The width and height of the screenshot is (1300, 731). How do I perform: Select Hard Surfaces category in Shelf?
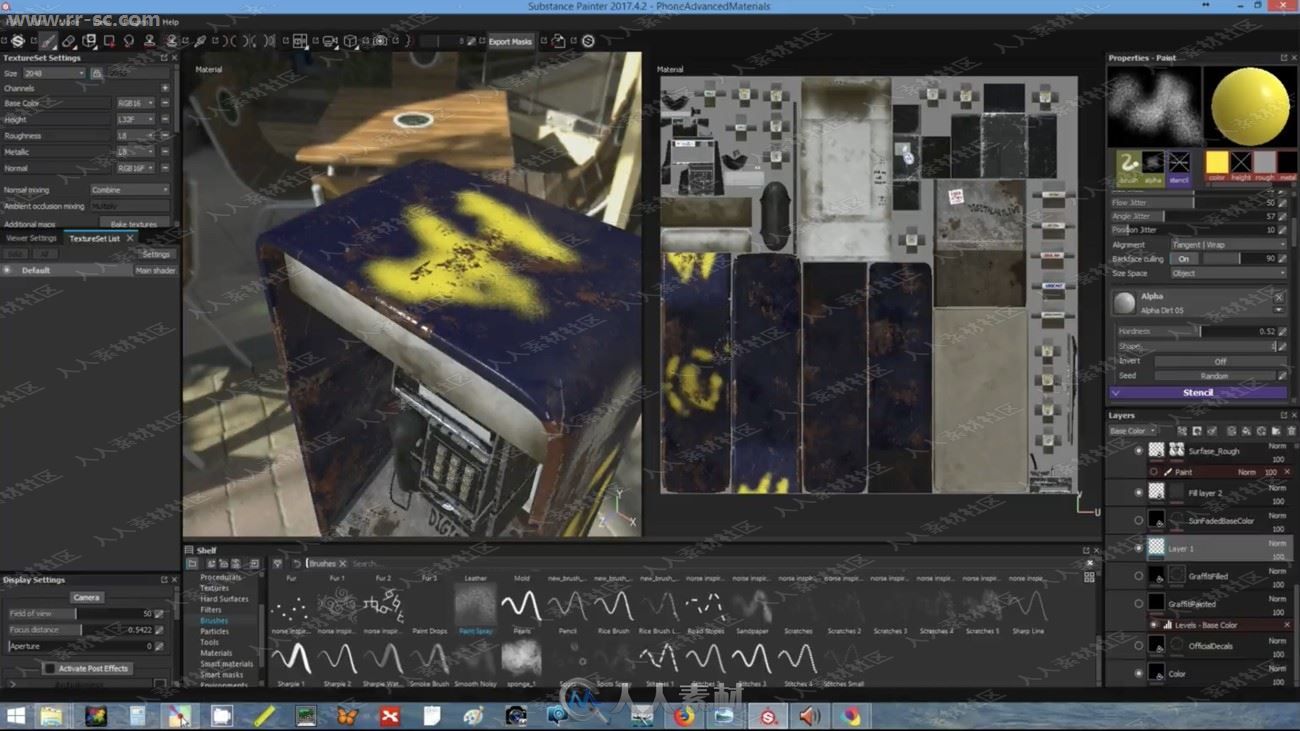click(x=224, y=599)
